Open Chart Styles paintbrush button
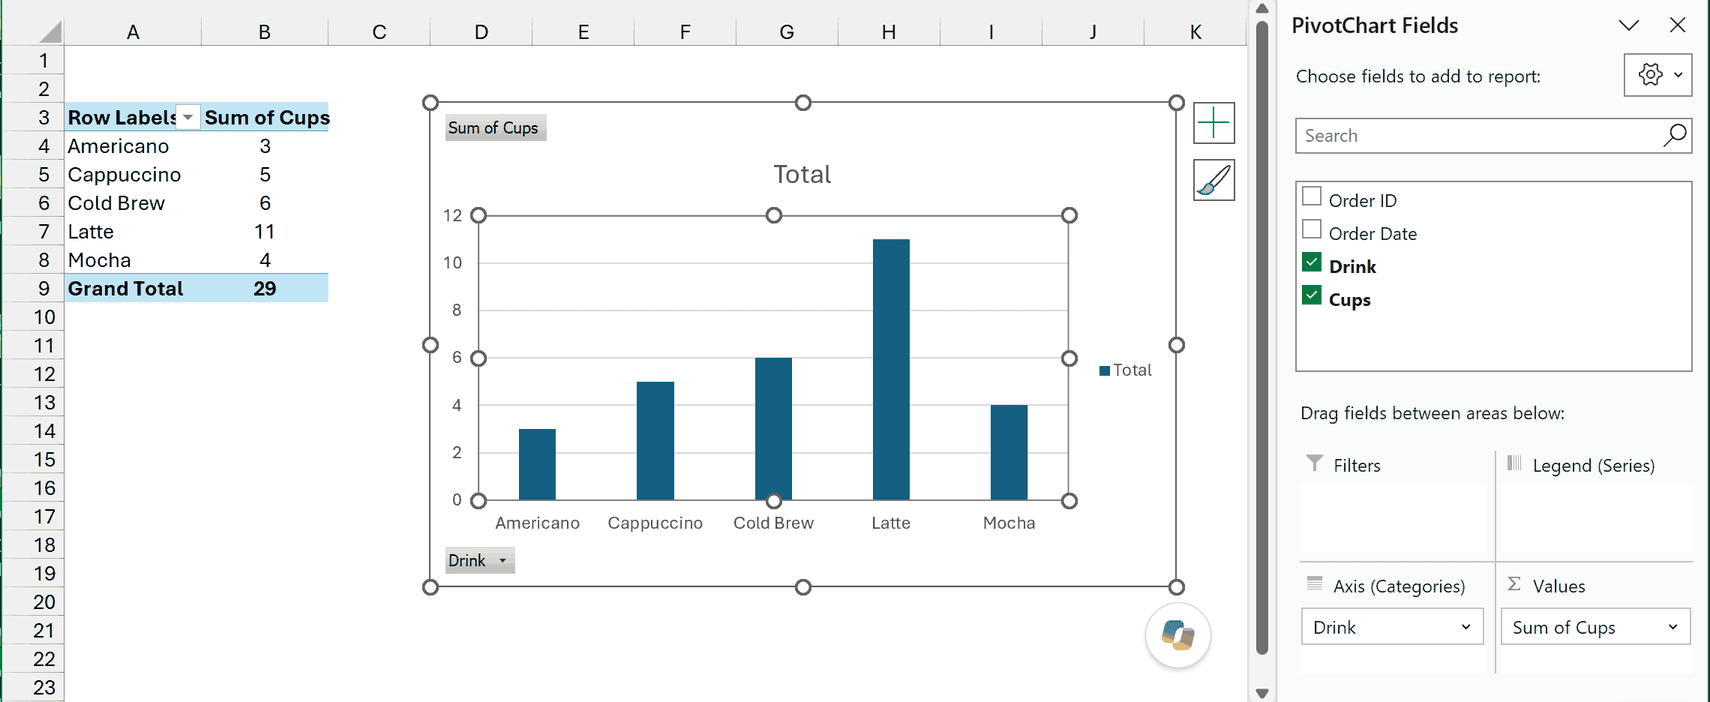This screenshot has width=1710, height=702. coord(1214,180)
